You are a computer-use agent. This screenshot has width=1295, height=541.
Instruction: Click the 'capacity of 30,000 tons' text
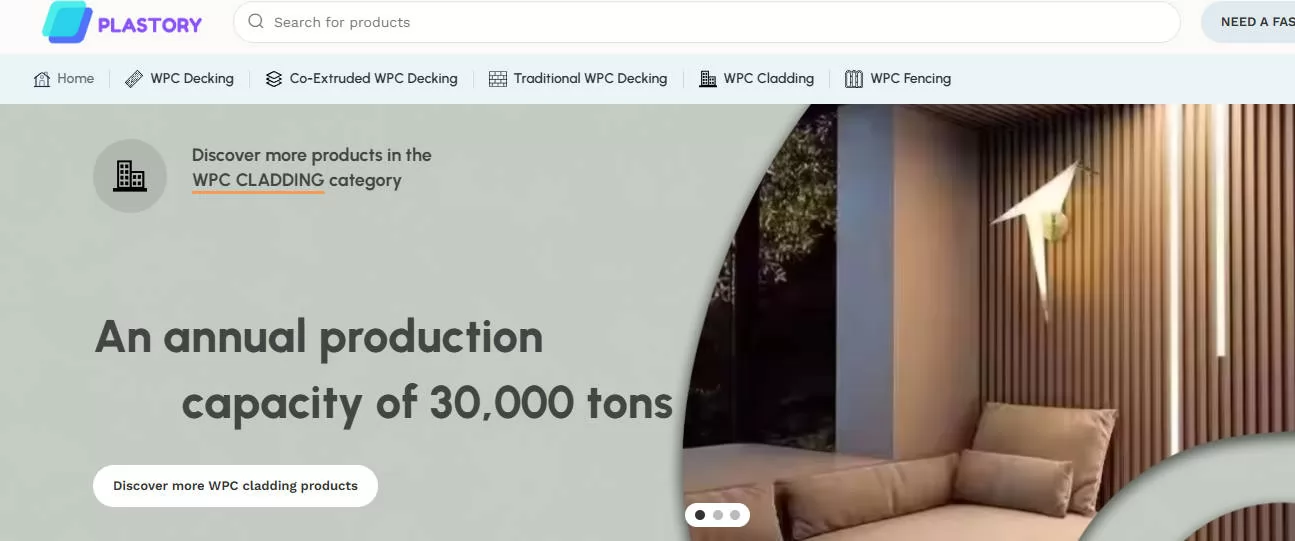[x=427, y=403]
